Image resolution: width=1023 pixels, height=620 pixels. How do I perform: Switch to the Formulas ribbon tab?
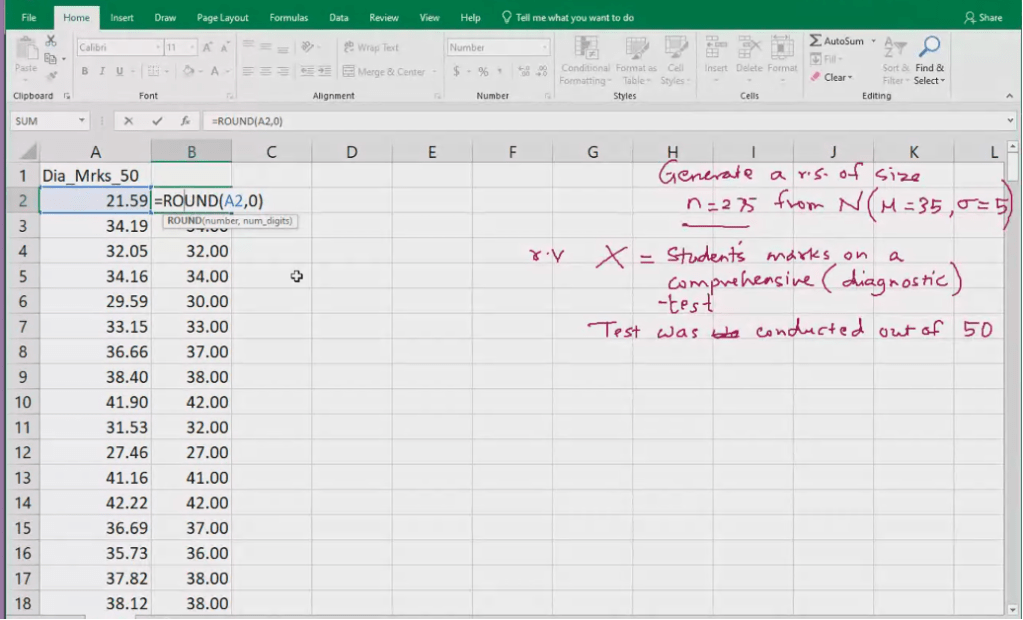pyautogui.click(x=291, y=18)
